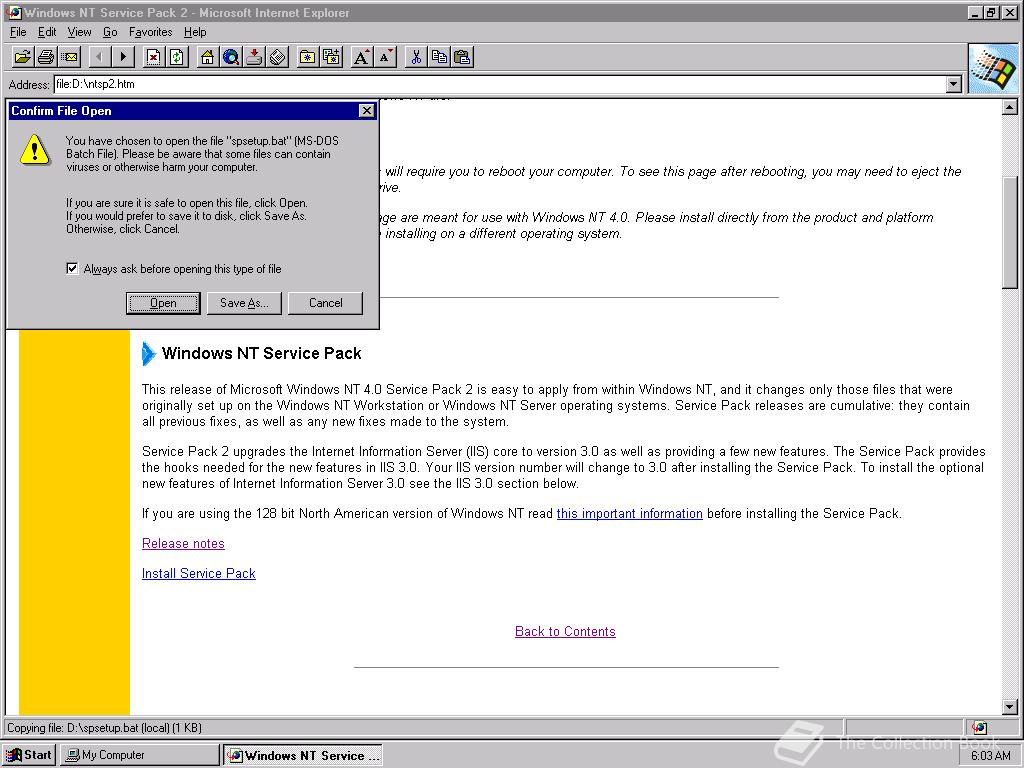
Task: Follow the 'this important information' link
Action: point(630,514)
